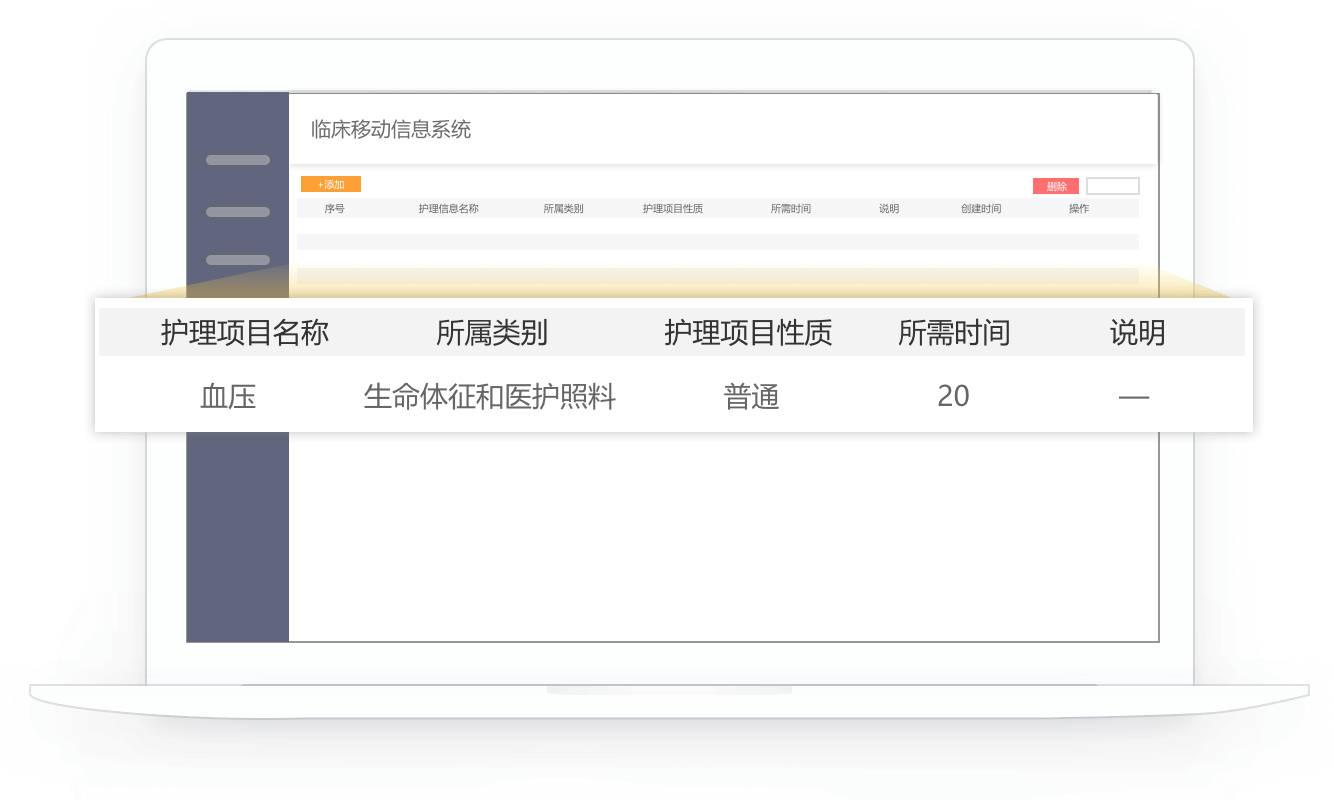Click the 临床移动信息系统 title
The width and height of the screenshot is (1334, 800).
(x=391, y=129)
